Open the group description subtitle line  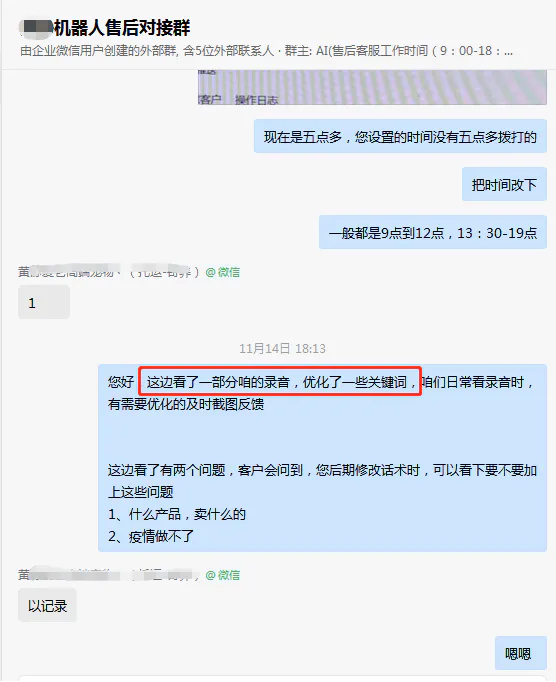(266, 51)
